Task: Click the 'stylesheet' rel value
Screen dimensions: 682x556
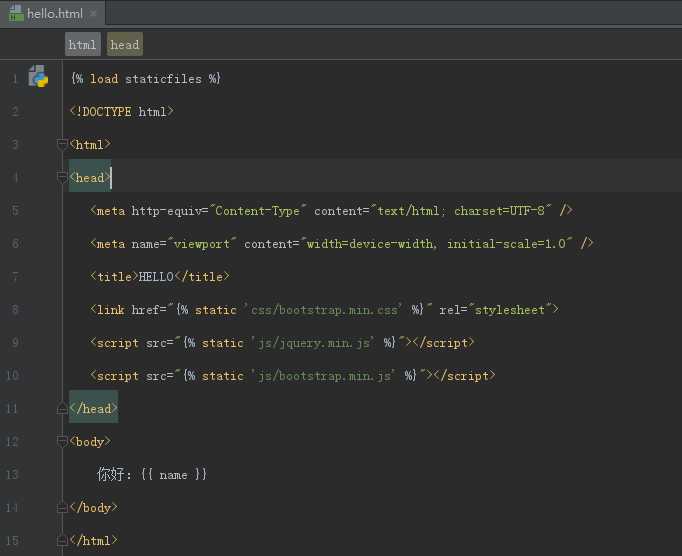Action: [x=510, y=310]
